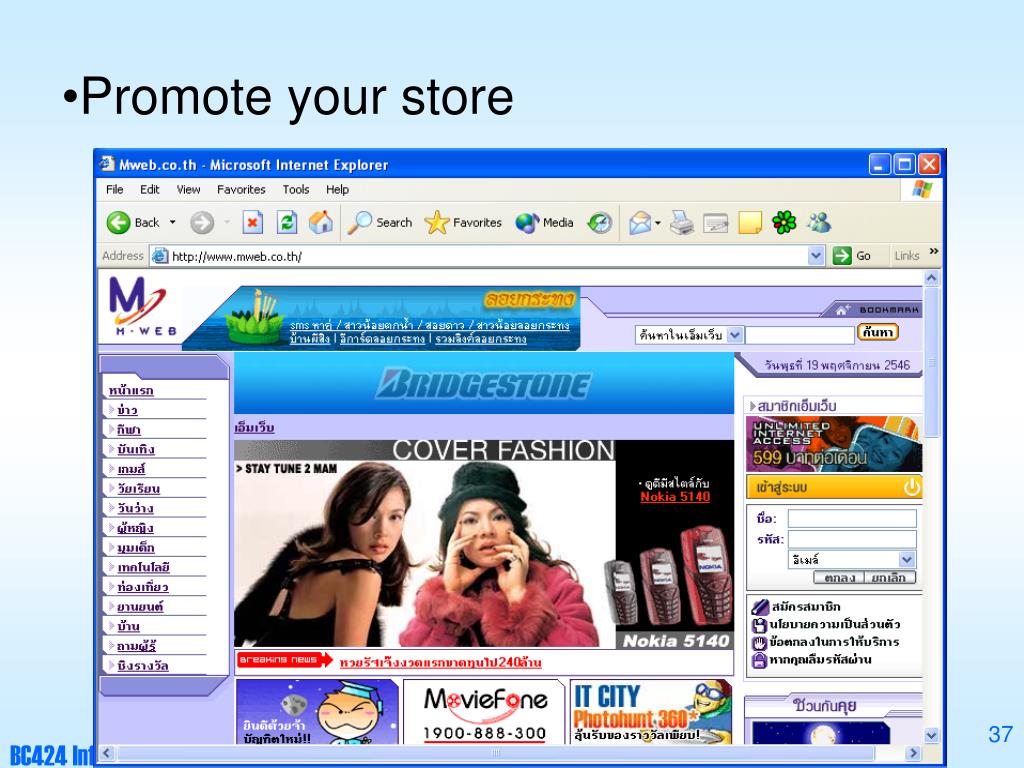Expand the Mail button dropdown arrow
Viewport: 1024px width, 768px height.
coord(658,223)
